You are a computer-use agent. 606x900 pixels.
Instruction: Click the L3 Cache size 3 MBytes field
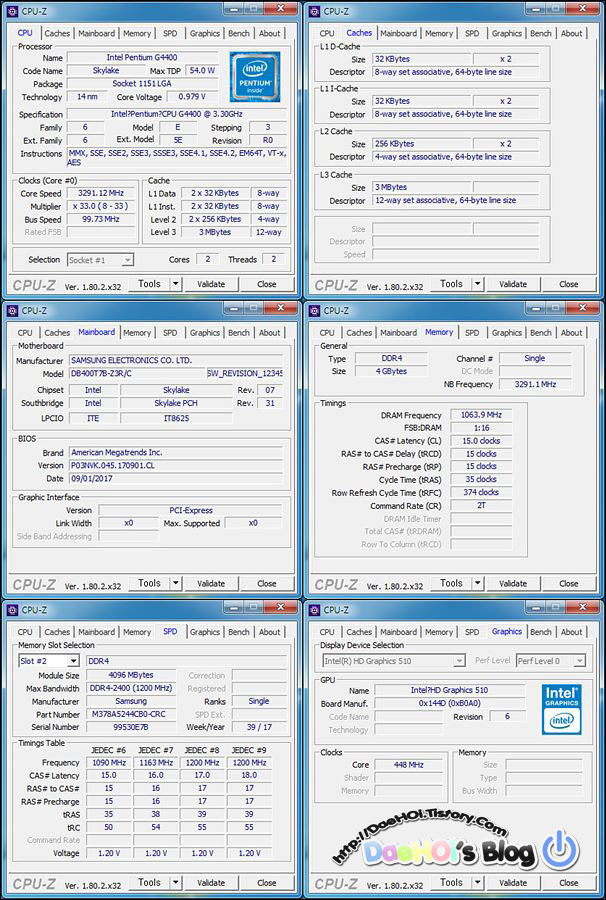421,187
